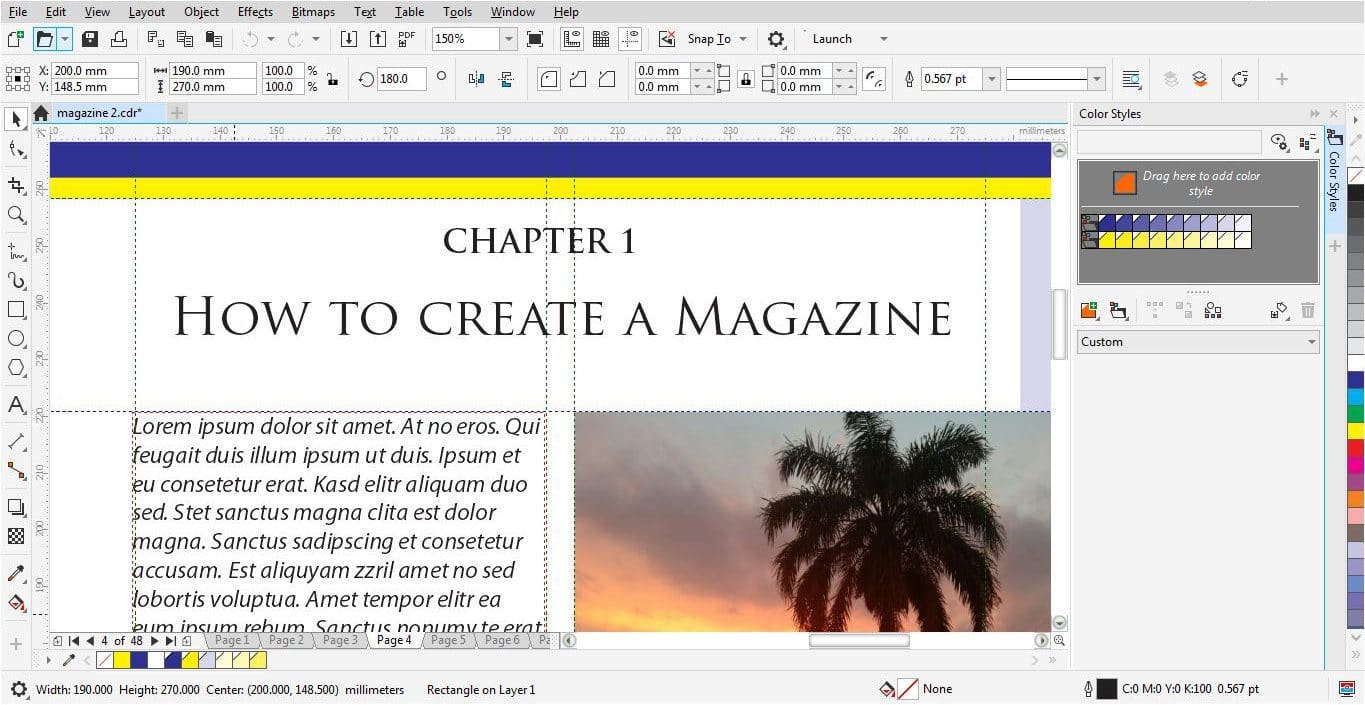Screen dimensions: 1365x705
Task: Delete color style with trash button
Action: [1310, 310]
